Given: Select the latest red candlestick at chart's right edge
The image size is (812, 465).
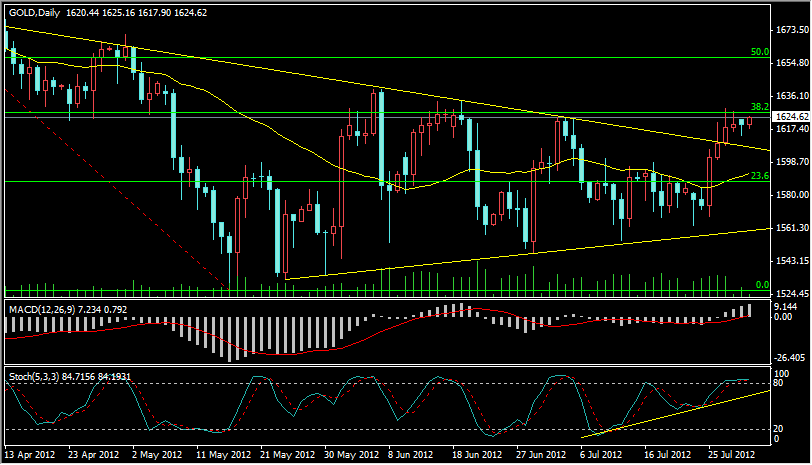Looking at the screenshot, I should pos(749,122).
